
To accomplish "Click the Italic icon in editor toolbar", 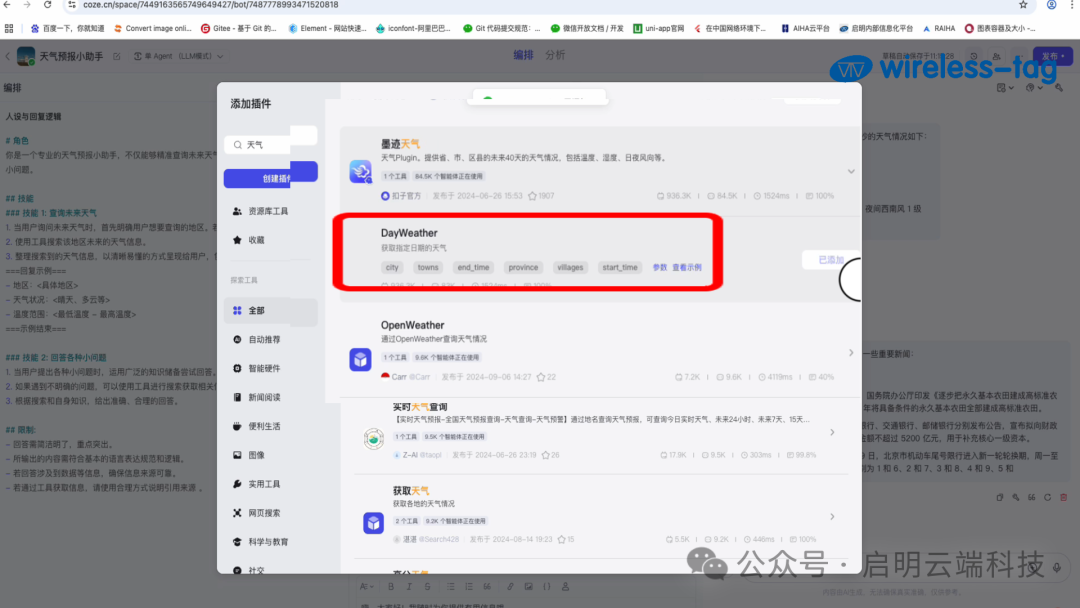I will (x=409, y=587).
